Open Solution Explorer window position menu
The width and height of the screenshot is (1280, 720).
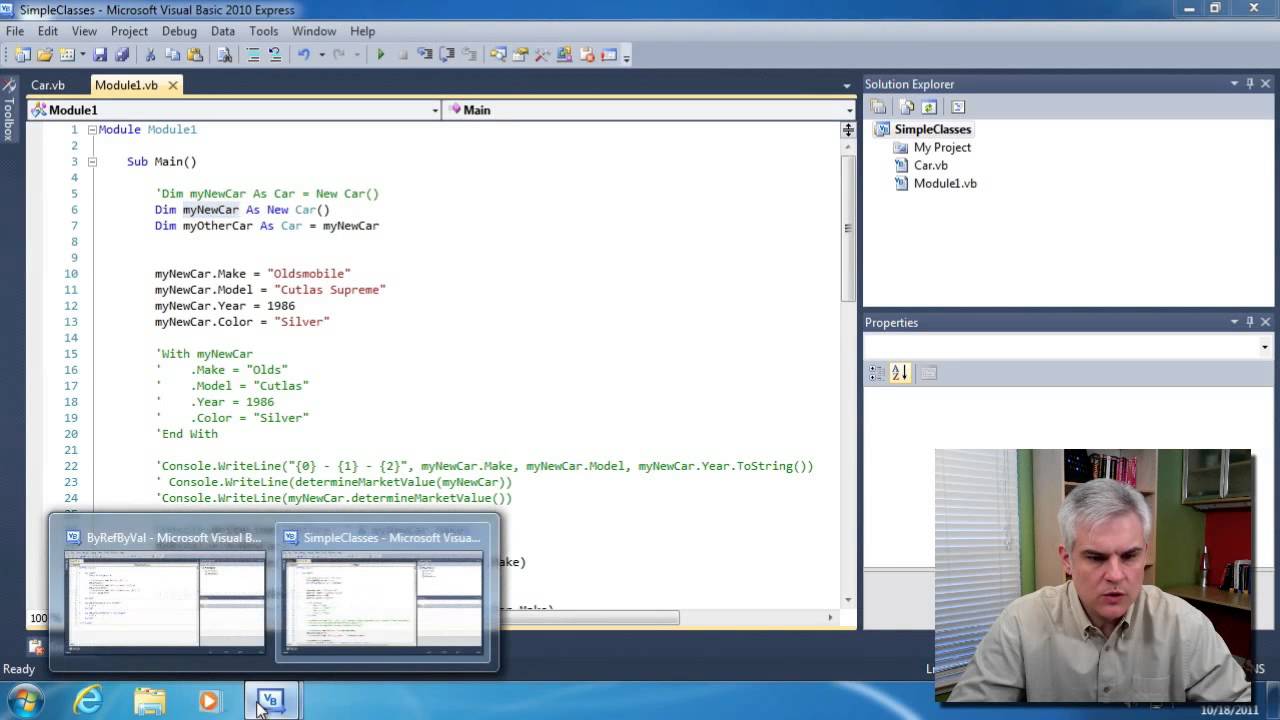tap(1235, 84)
